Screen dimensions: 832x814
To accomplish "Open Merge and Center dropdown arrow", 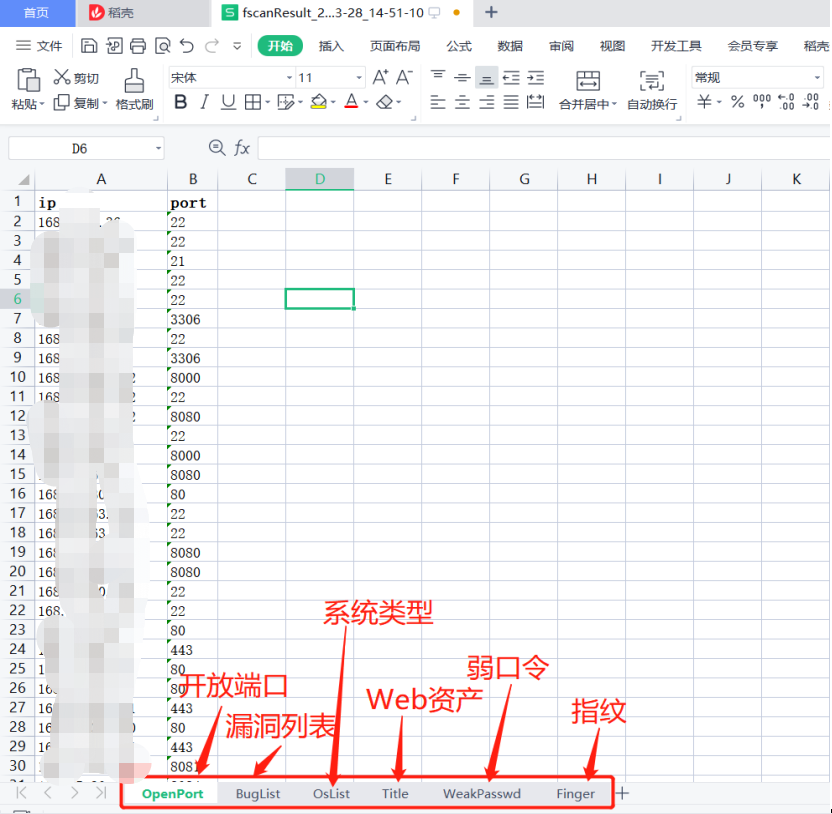I will click(614, 103).
